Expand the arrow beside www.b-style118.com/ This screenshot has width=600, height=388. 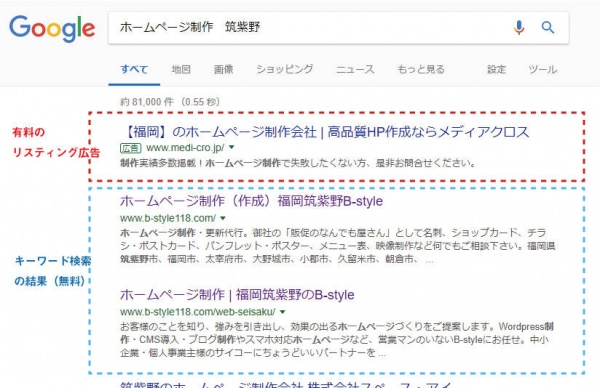click(223, 218)
